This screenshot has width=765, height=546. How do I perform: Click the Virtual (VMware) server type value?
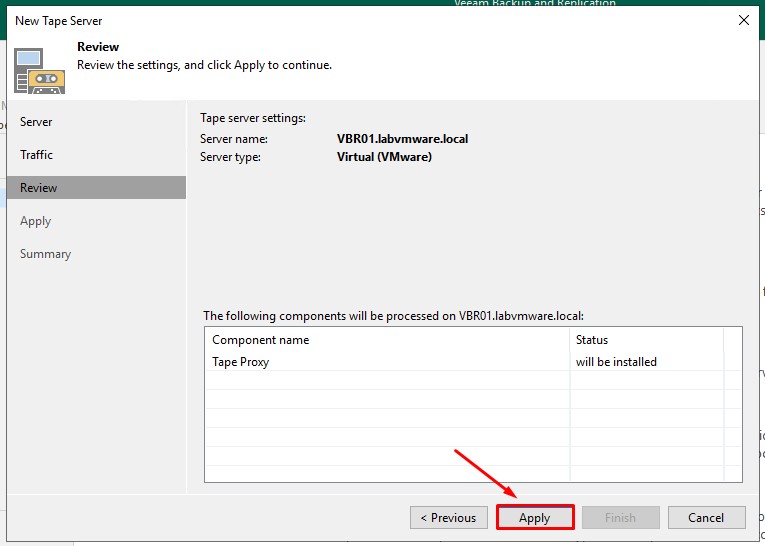(x=384, y=157)
